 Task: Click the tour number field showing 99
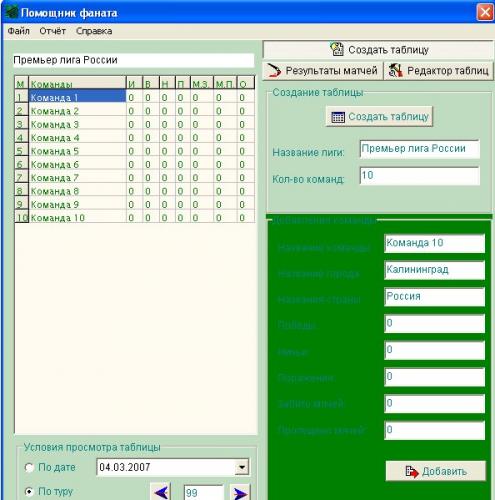point(204,493)
